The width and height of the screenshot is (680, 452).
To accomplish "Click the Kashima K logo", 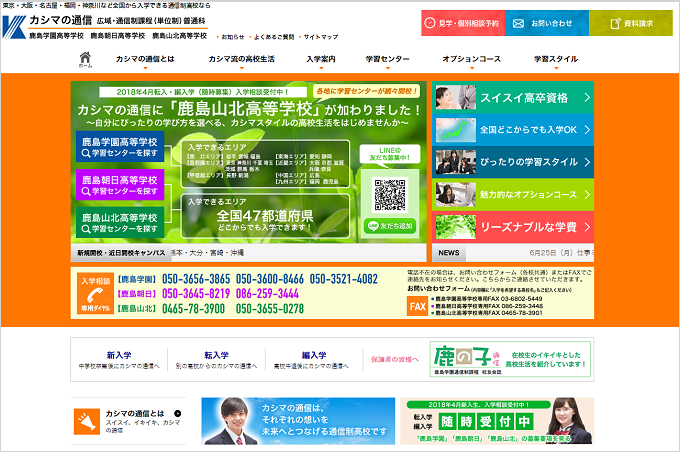I will pyautogui.click(x=14, y=27).
